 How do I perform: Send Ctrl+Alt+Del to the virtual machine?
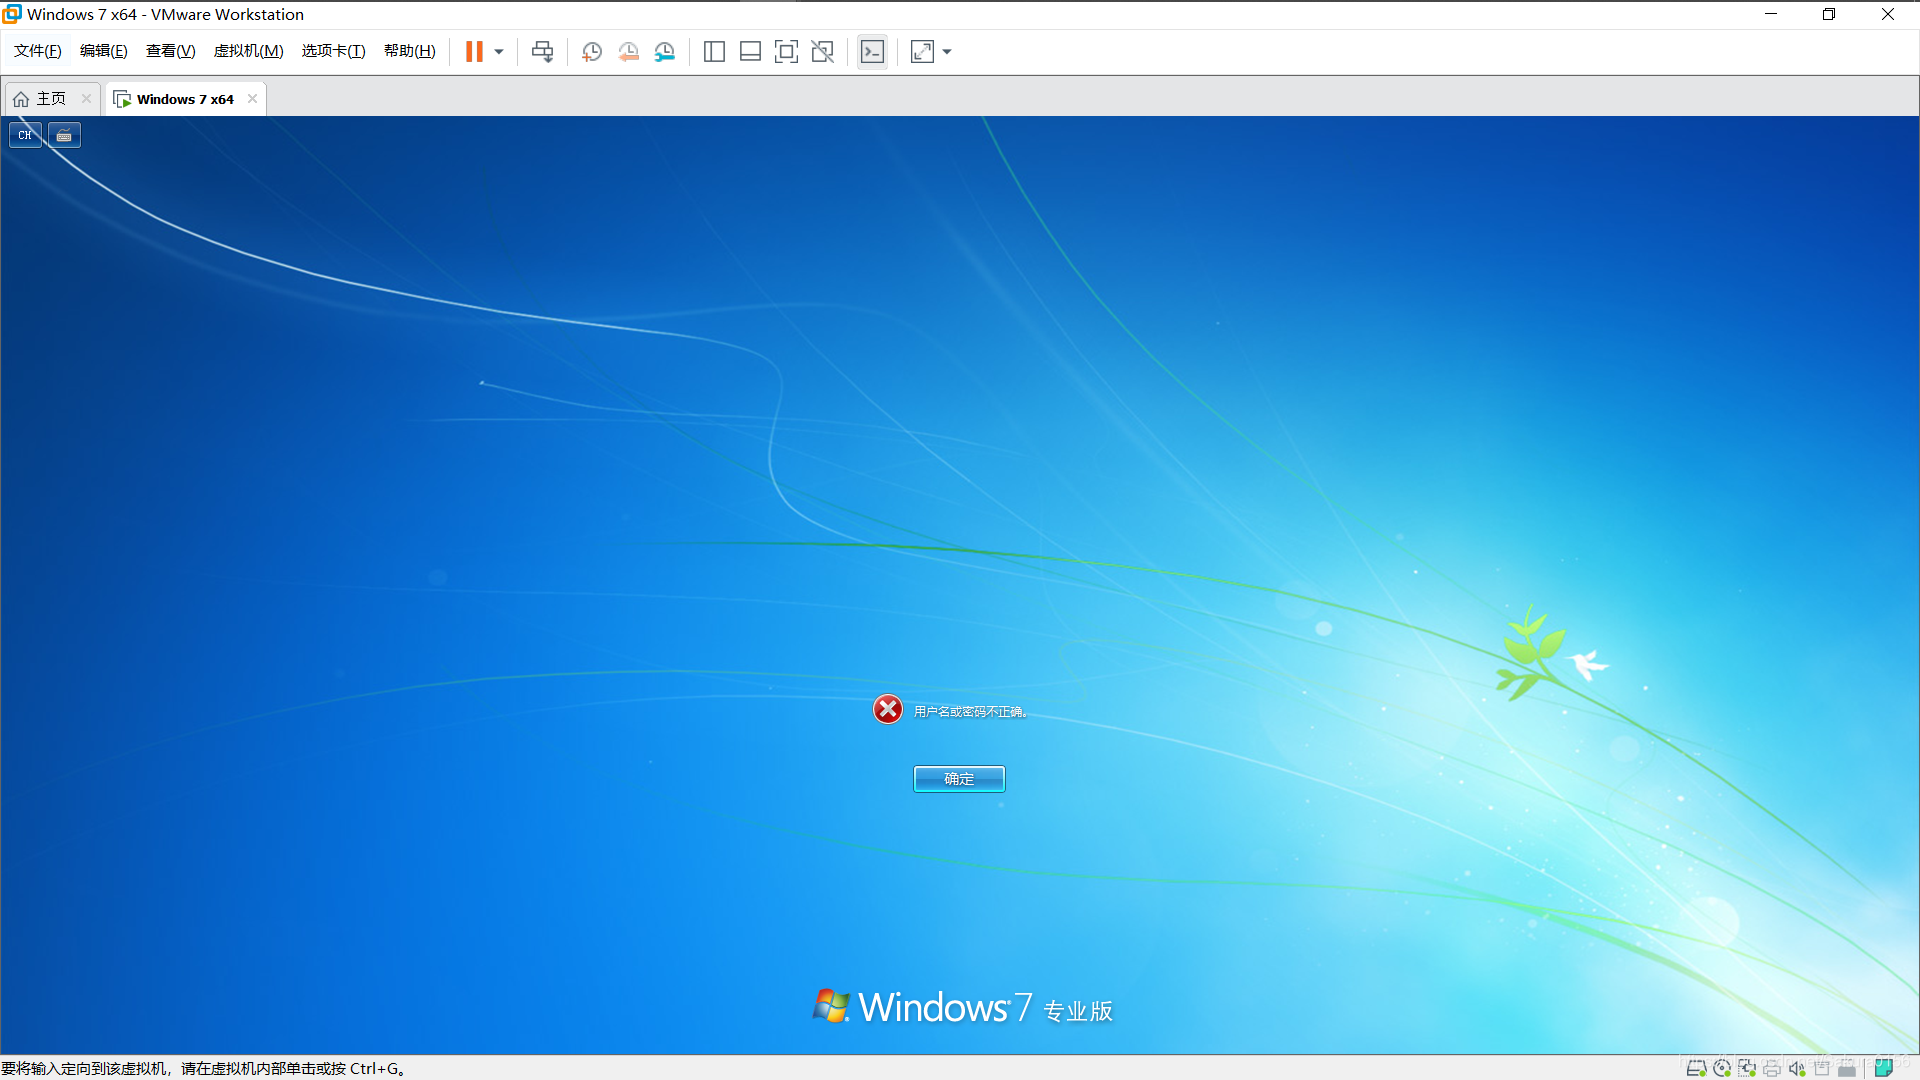tap(542, 51)
